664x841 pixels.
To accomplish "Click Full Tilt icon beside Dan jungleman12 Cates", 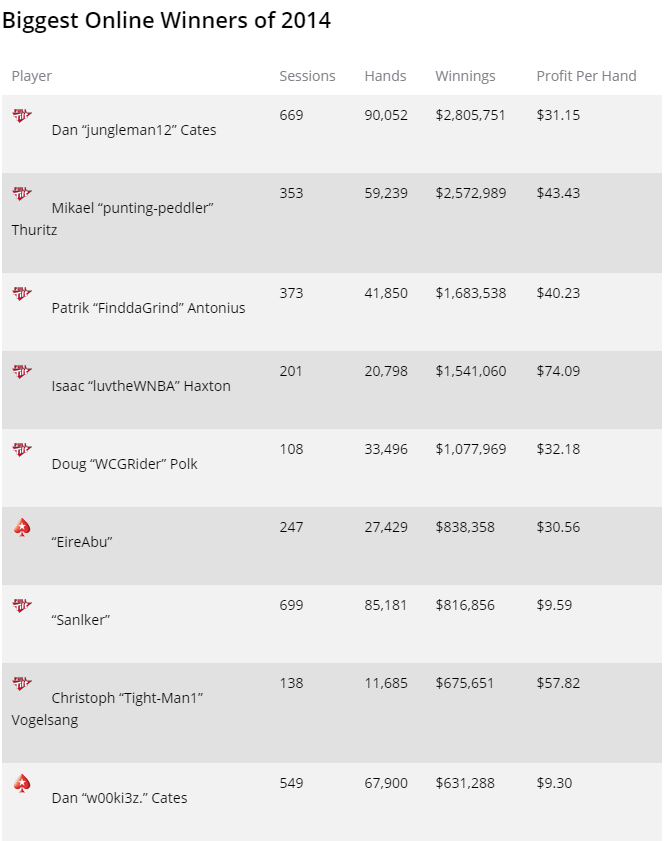I will (x=22, y=115).
